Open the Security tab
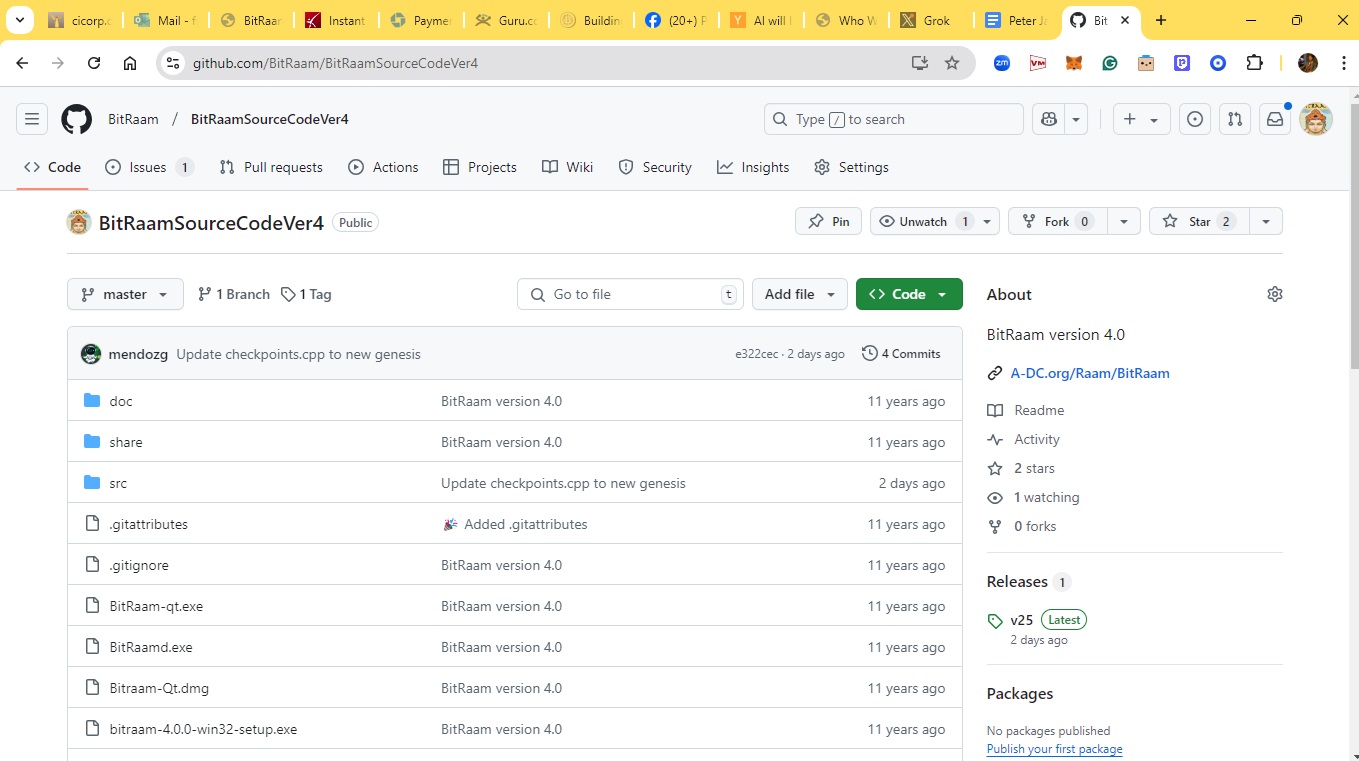1359x761 pixels. coord(655,167)
